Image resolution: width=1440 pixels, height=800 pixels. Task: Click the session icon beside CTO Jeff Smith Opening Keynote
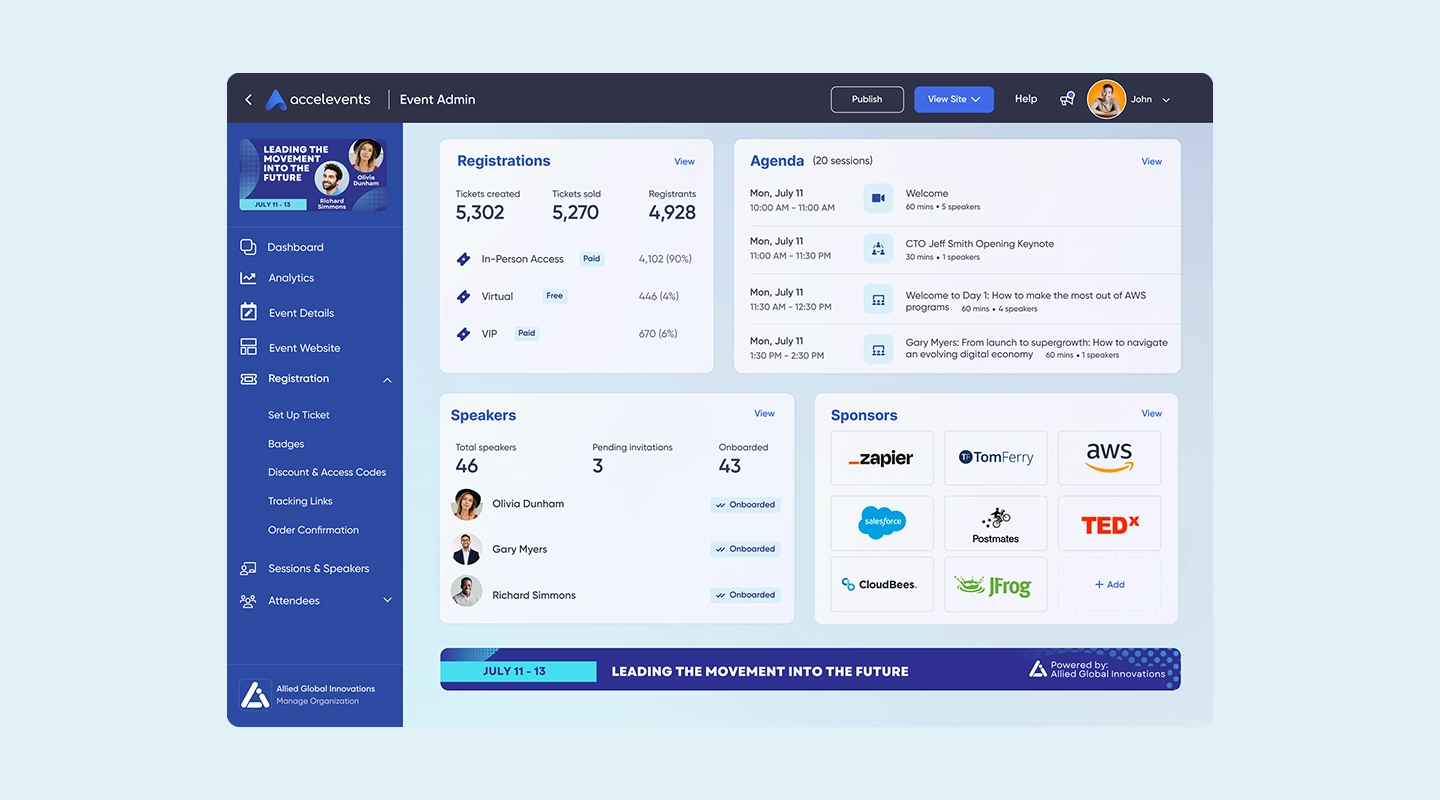877,248
